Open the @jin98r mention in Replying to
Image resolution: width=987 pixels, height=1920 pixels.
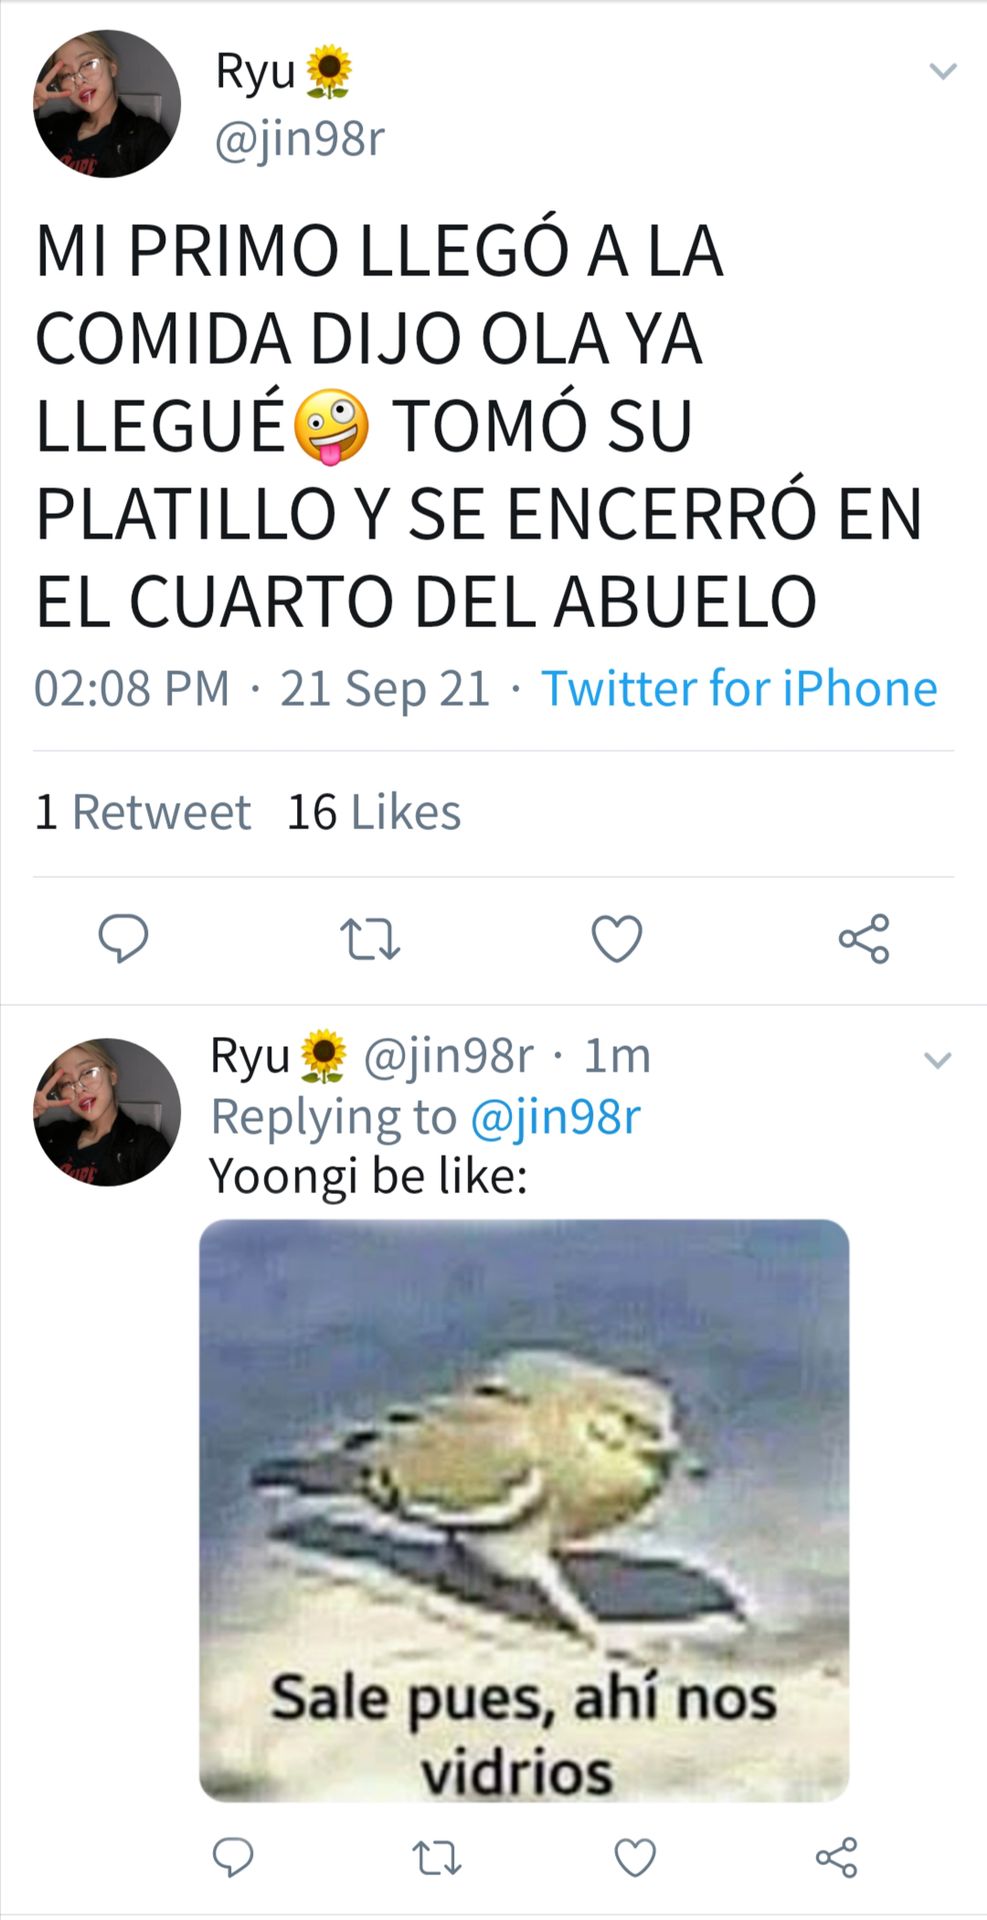coord(555,1117)
